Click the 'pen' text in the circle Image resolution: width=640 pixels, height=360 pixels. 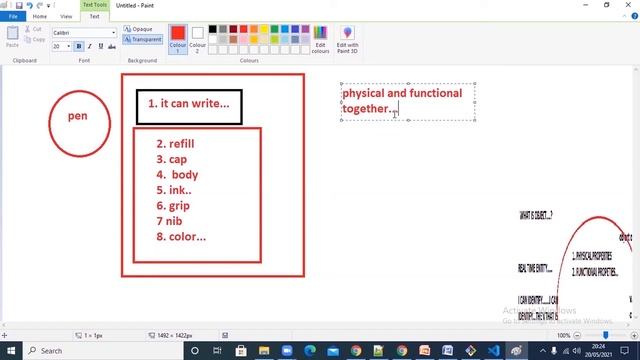click(x=78, y=116)
